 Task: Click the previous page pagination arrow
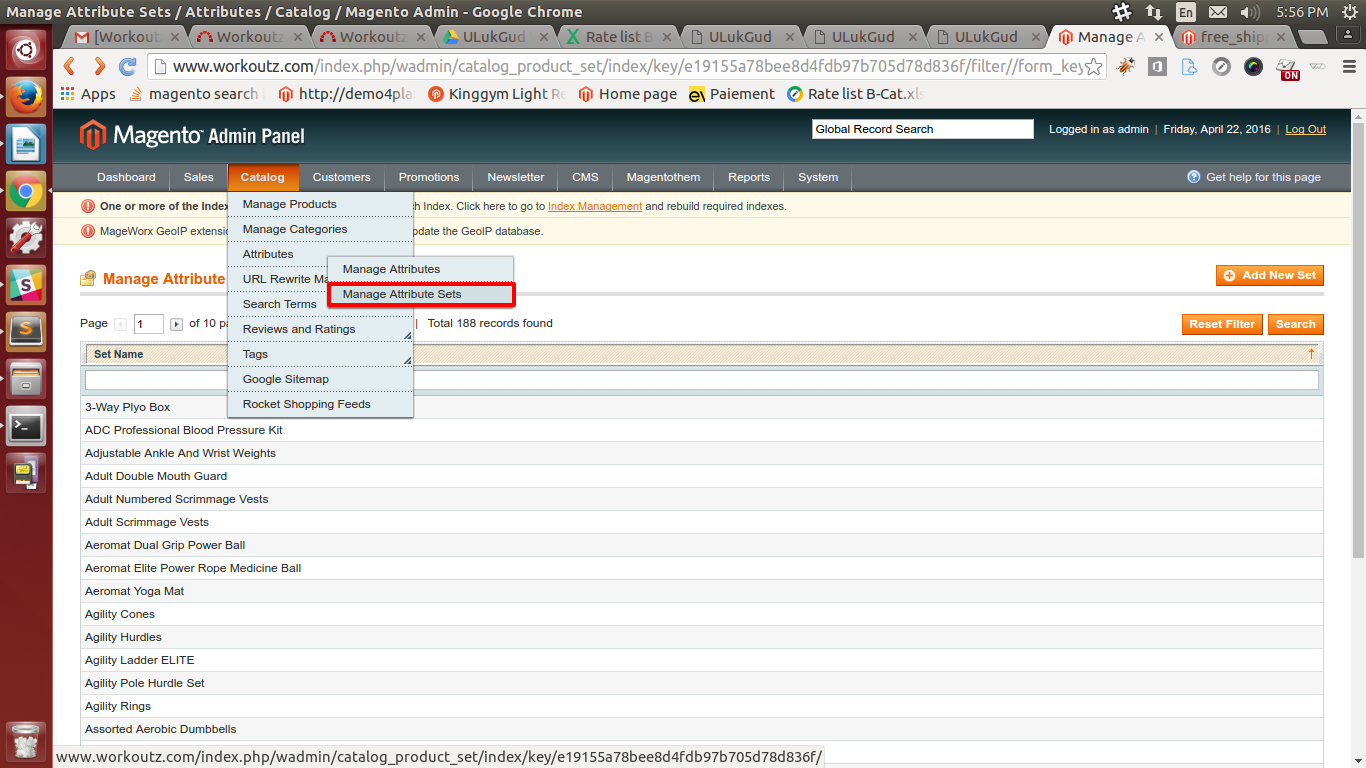(x=121, y=324)
